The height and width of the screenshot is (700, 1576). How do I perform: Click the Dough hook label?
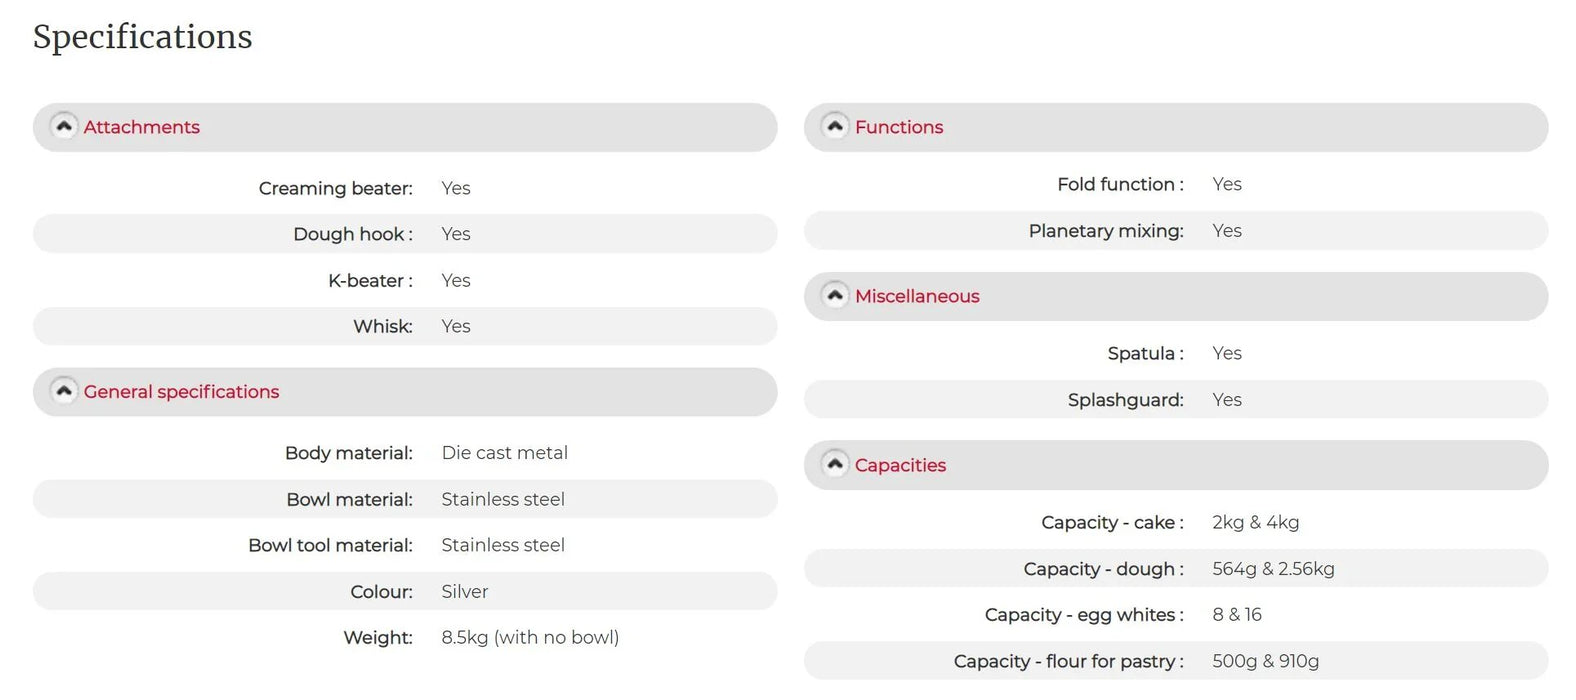352,234
